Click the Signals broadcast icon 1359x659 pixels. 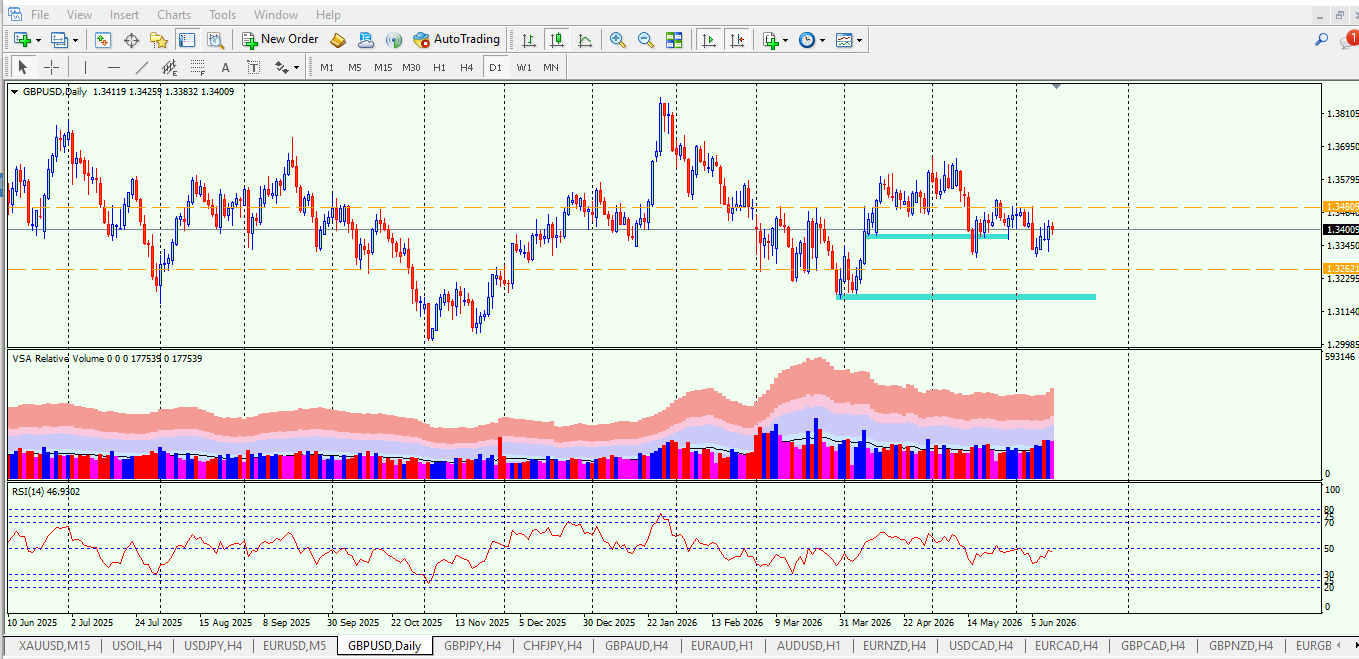point(394,40)
